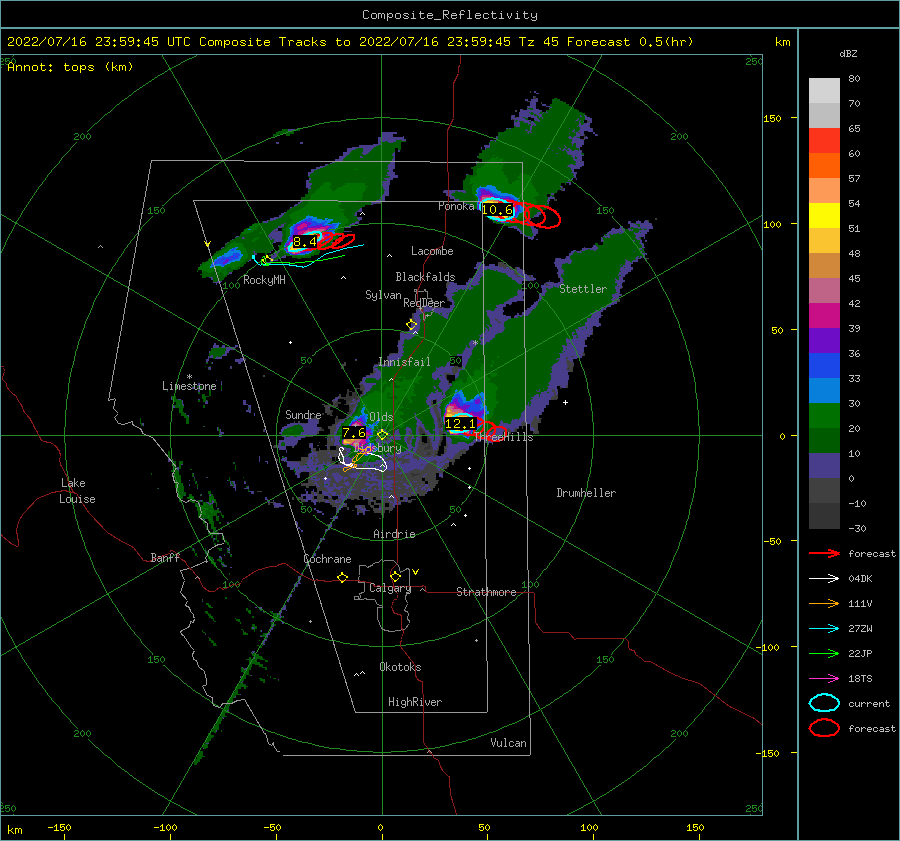Click the yellow diamond marker below Cochrane
The width and height of the screenshot is (900, 841).
pos(343,577)
